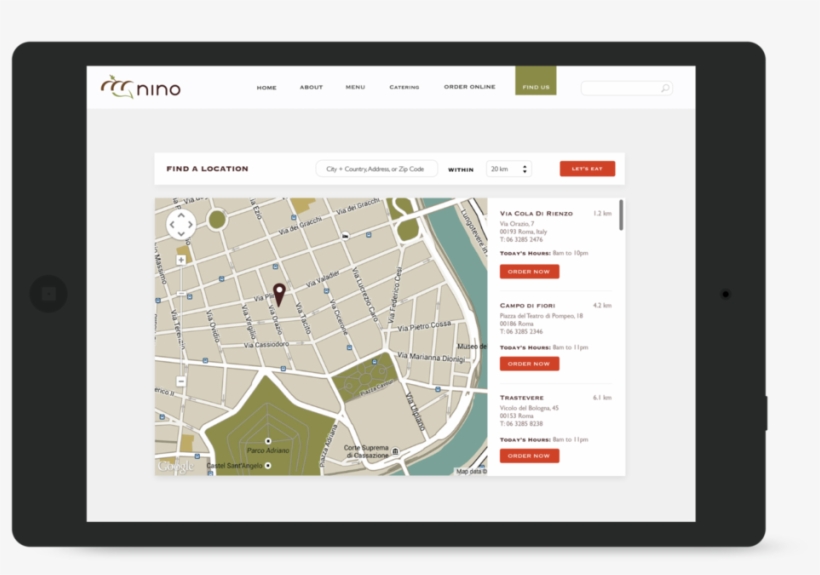
Task: Click the Parco Adriano map marker
Action: (268, 441)
